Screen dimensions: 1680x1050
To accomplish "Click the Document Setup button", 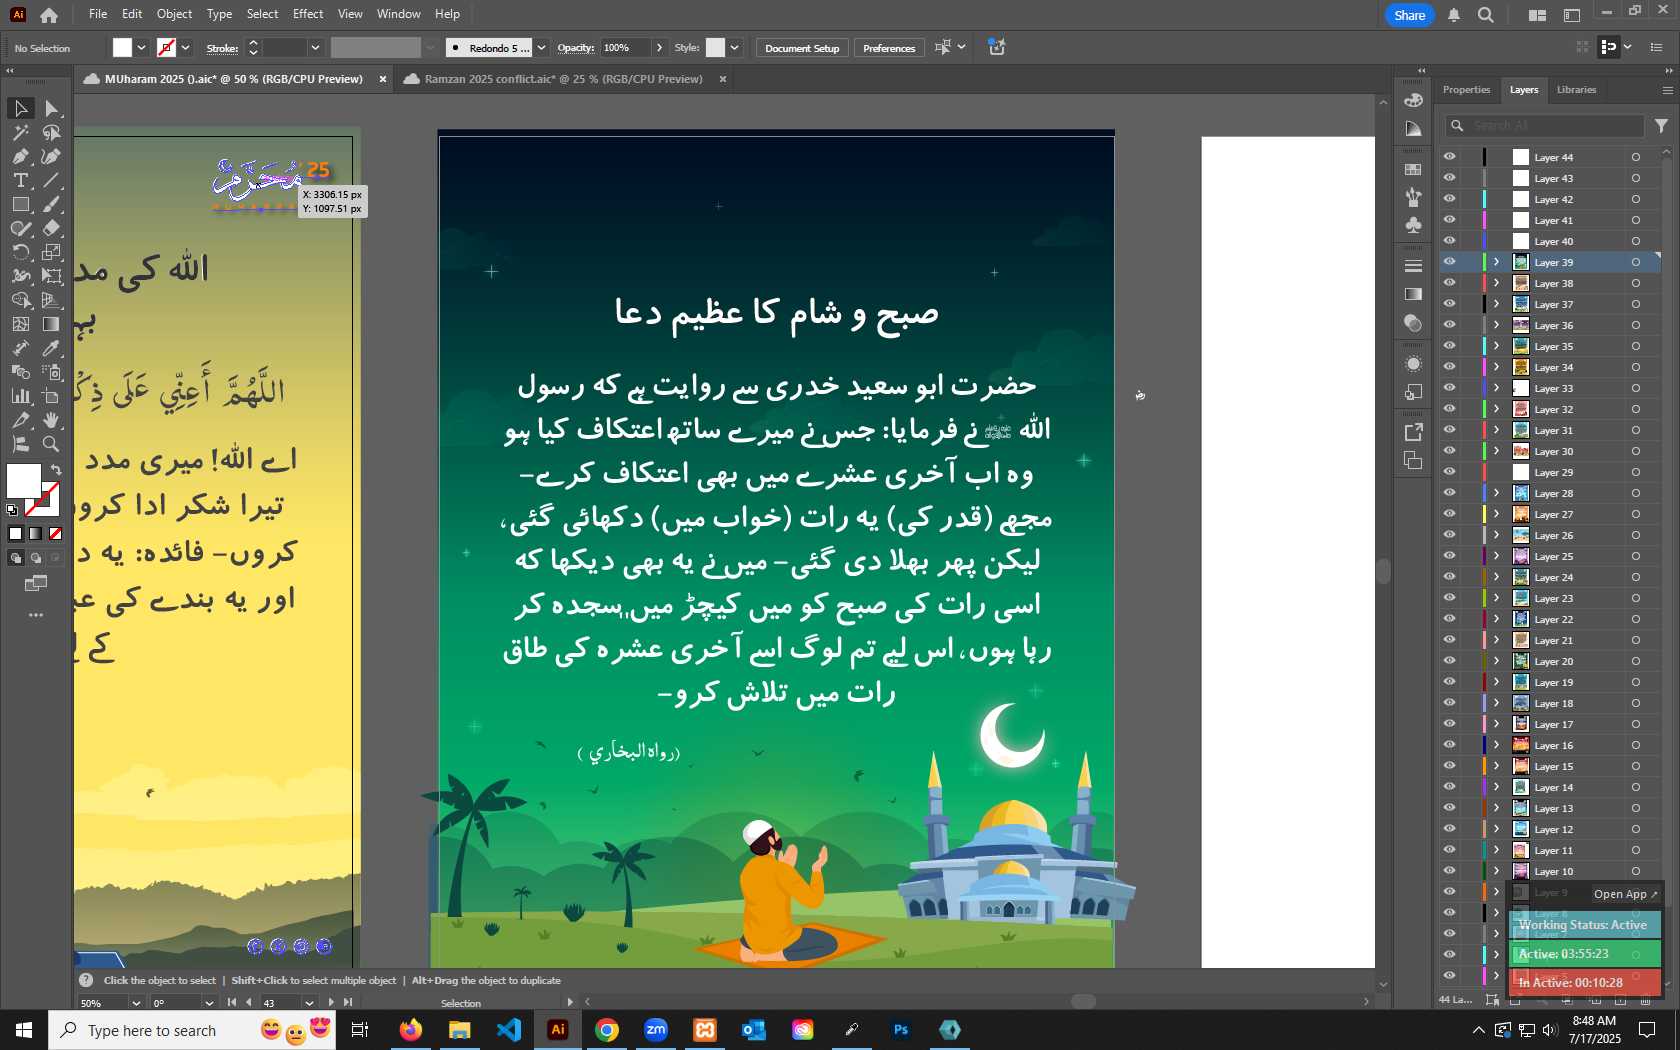I will (x=802, y=48).
